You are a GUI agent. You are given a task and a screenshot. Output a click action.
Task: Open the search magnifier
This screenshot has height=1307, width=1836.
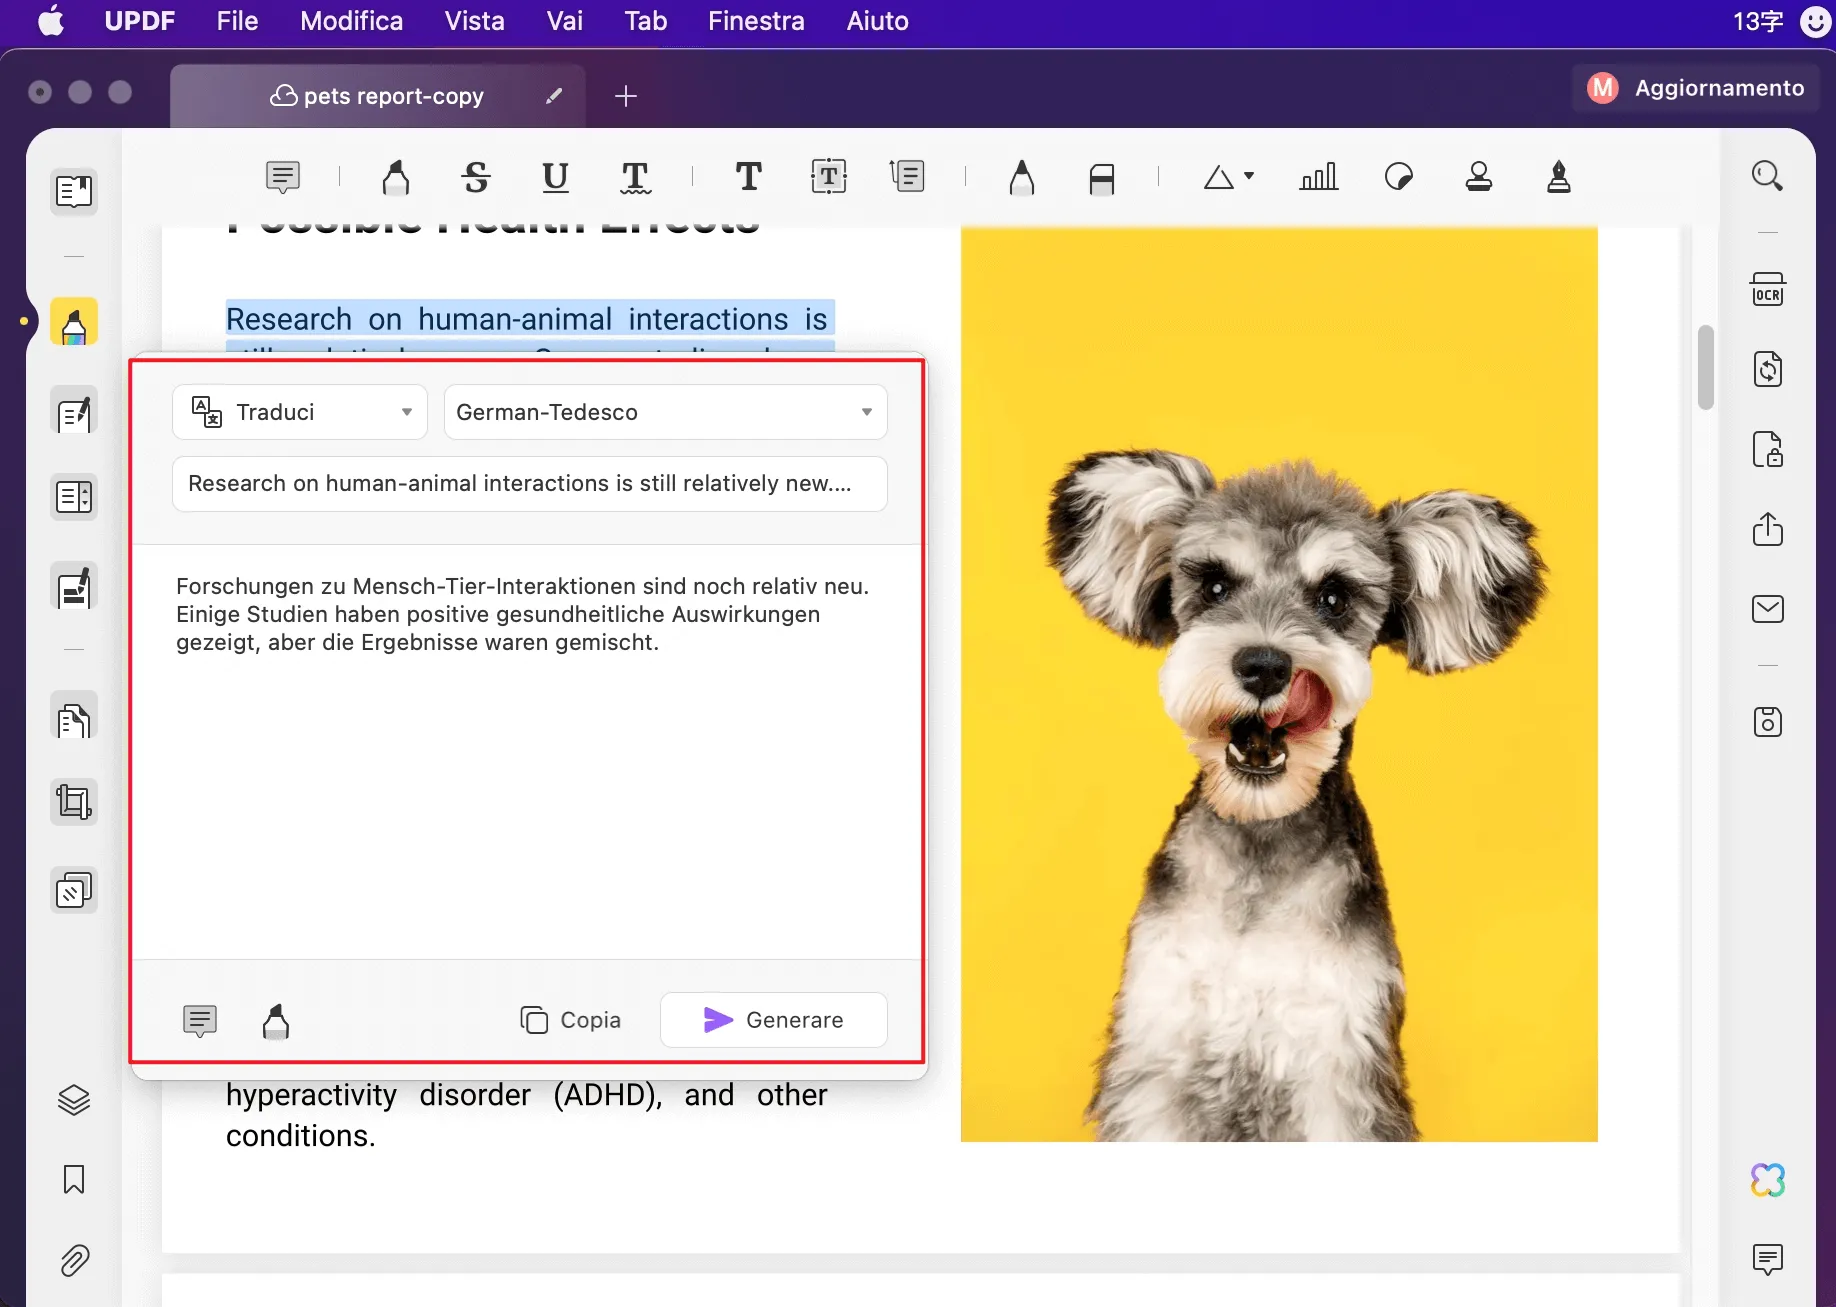pos(1767,176)
